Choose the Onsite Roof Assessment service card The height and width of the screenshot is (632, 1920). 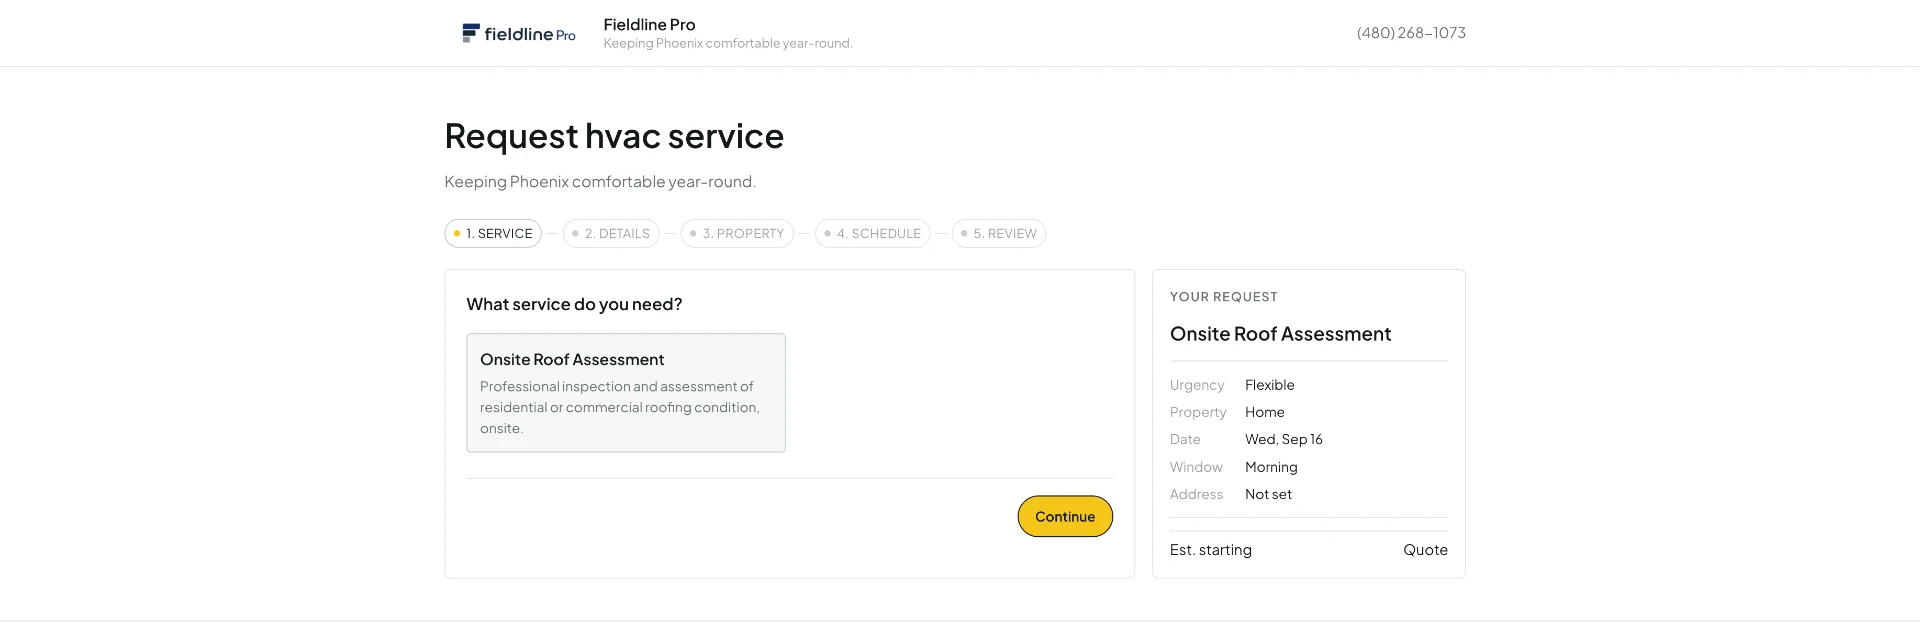click(626, 393)
